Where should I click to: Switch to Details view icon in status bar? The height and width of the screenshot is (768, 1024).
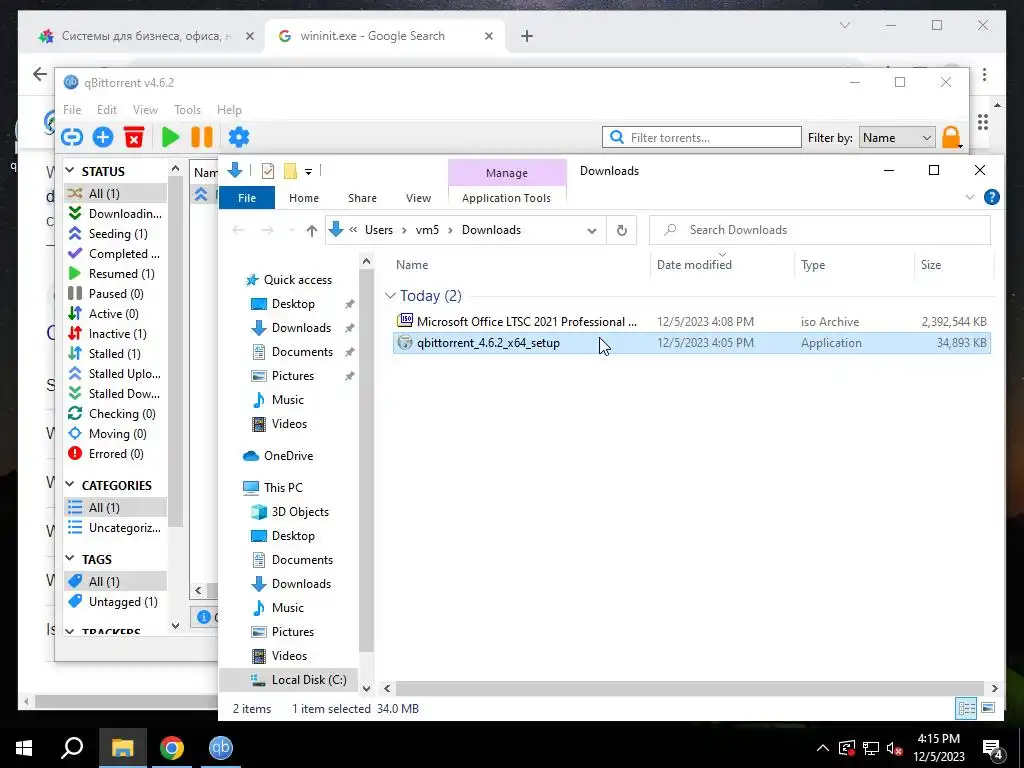(x=967, y=708)
